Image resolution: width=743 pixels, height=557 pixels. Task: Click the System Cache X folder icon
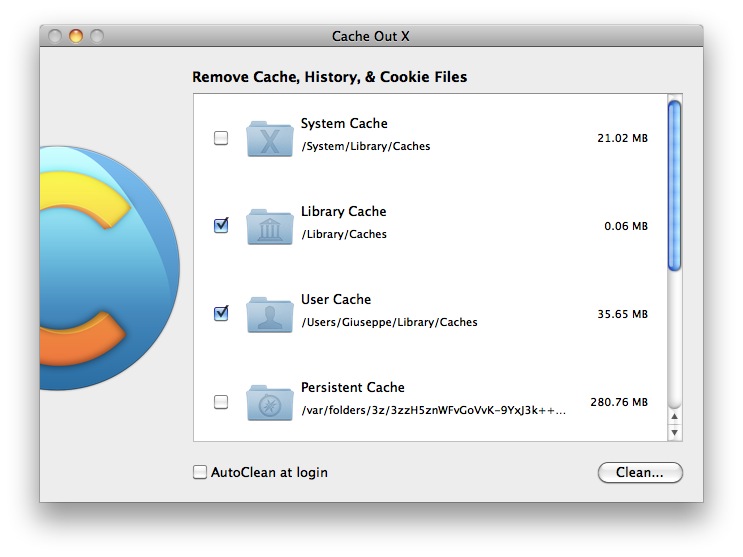[270, 138]
